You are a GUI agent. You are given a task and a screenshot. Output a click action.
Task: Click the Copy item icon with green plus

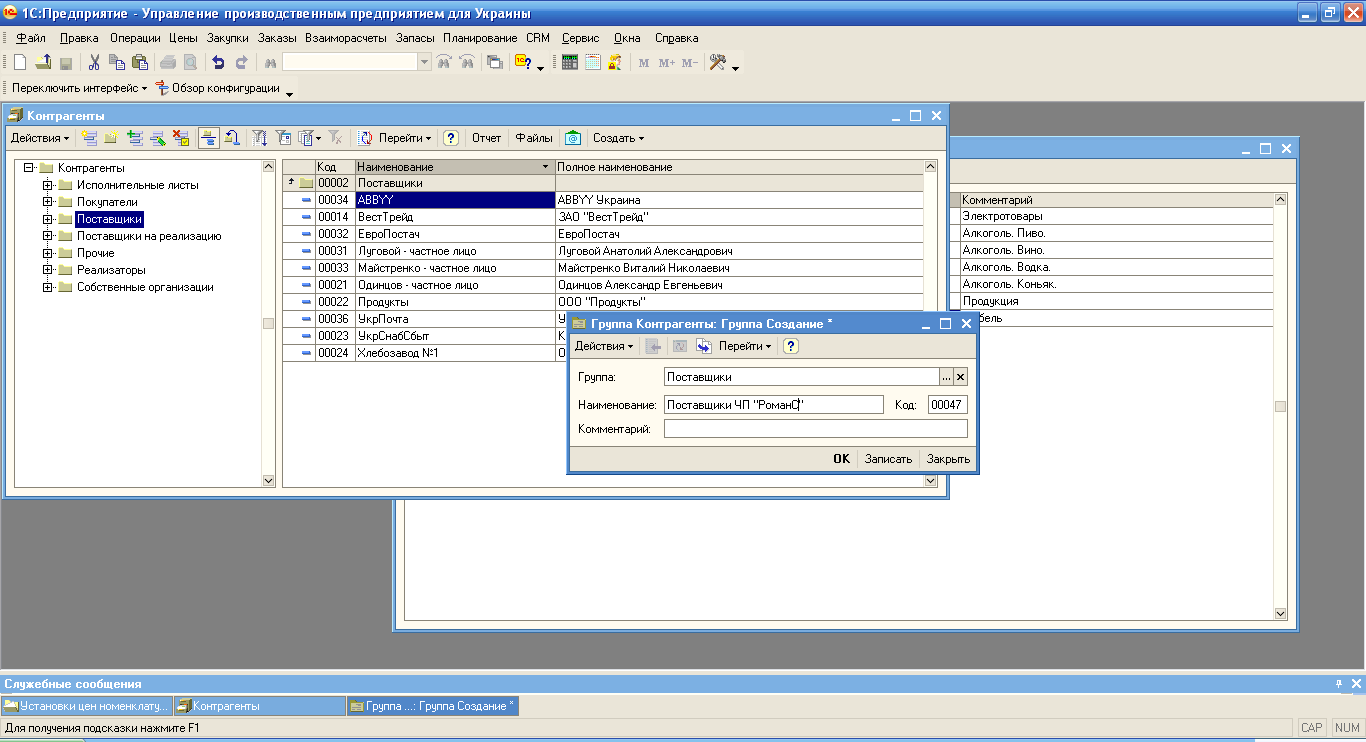(135, 138)
